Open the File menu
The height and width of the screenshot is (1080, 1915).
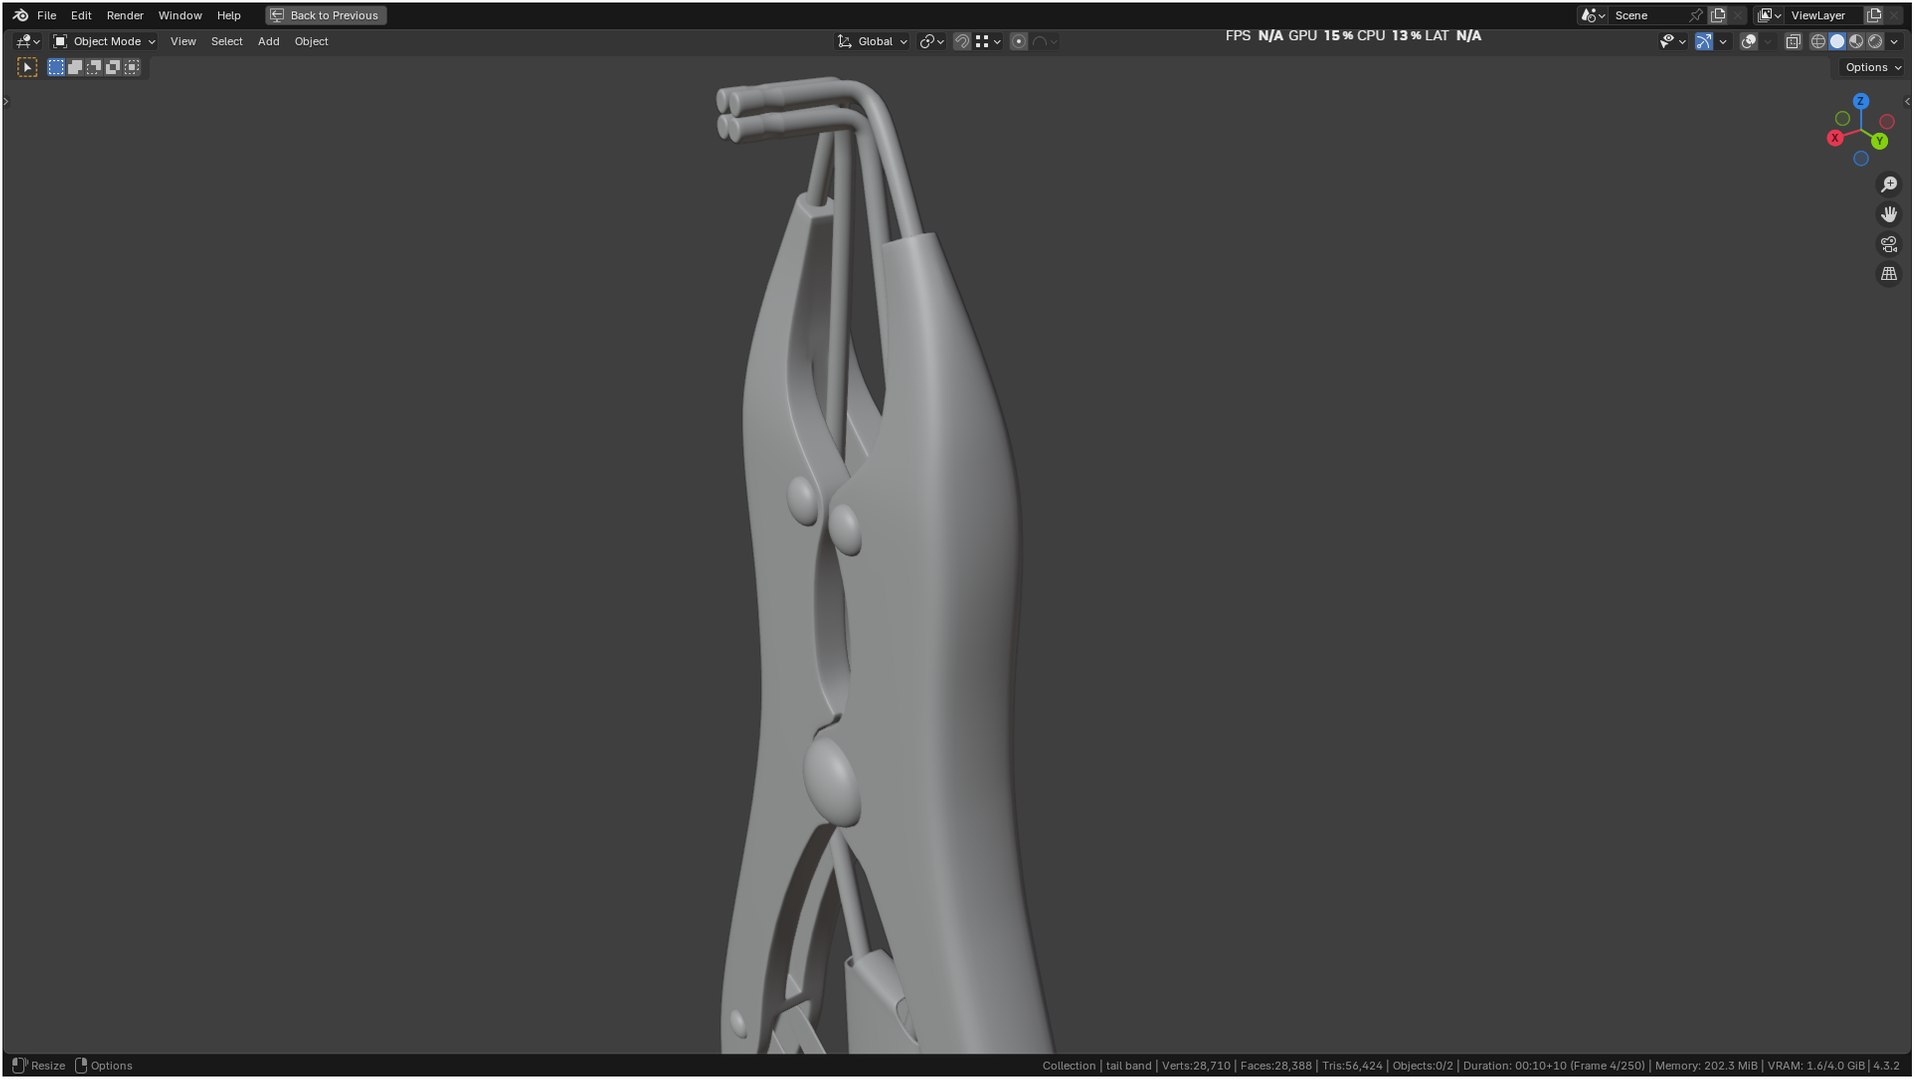tap(47, 15)
